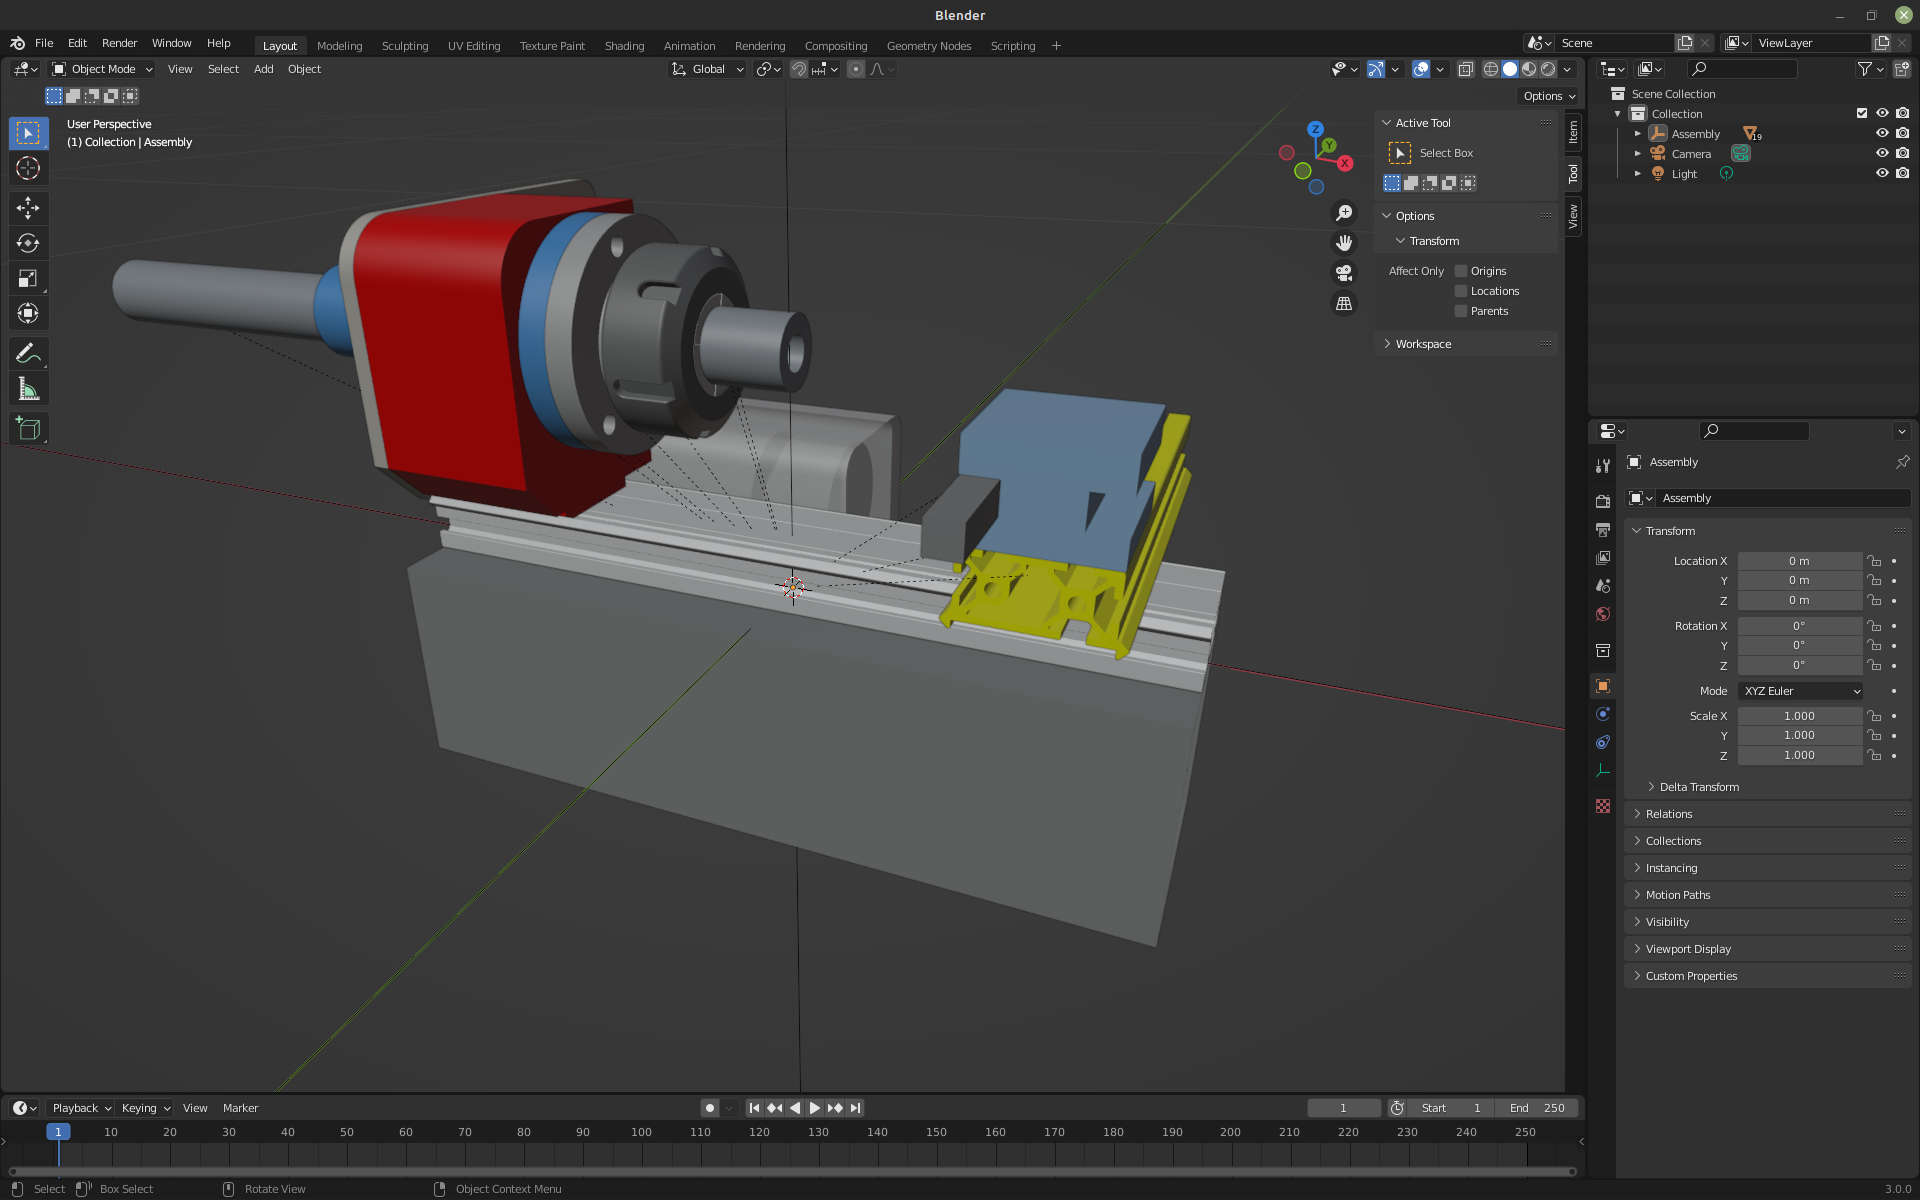Open the File menu
Viewport: 1920px width, 1200px height.
click(x=44, y=43)
